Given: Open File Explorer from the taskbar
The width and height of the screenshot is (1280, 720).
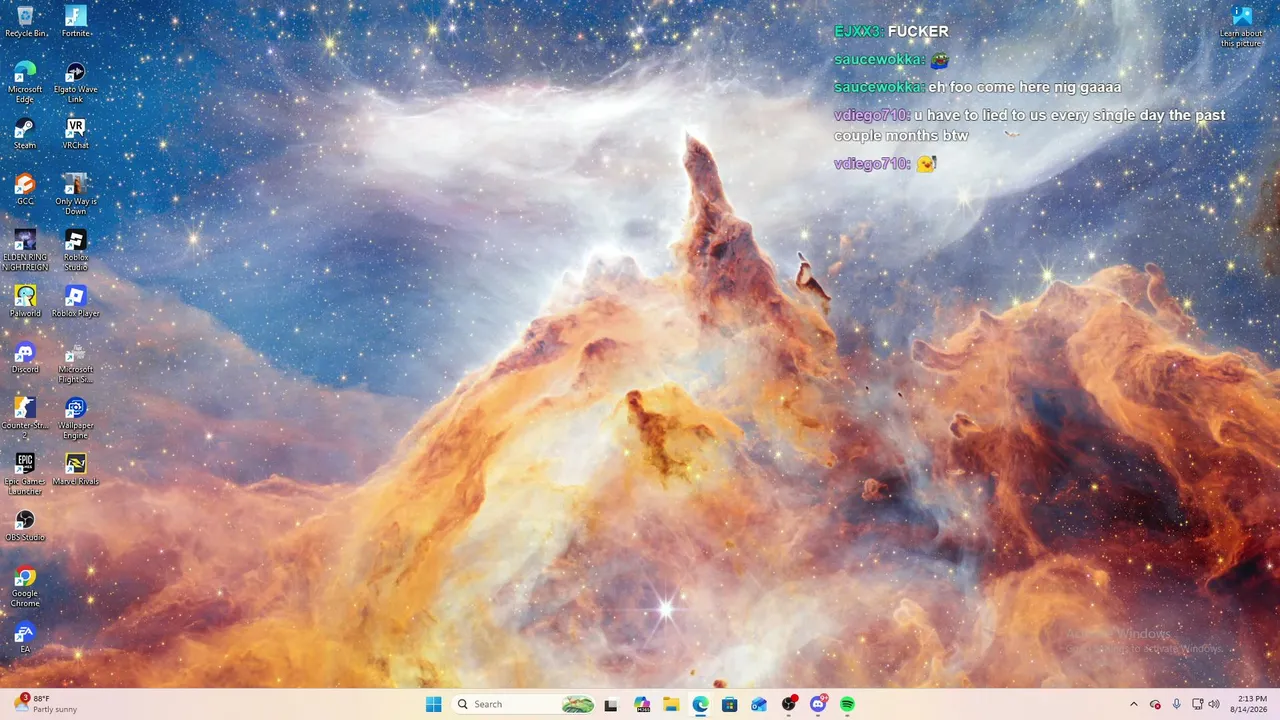Looking at the screenshot, I should [x=671, y=704].
